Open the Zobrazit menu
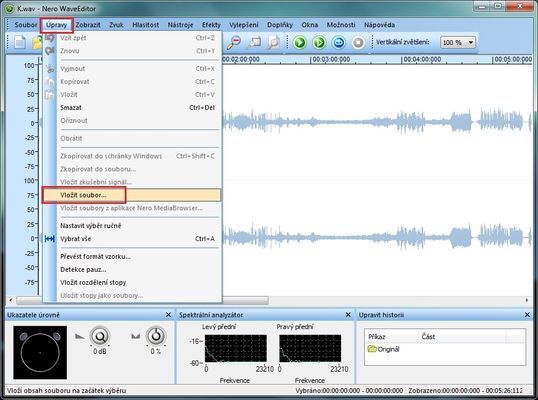The image size is (538, 400). tap(88, 25)
